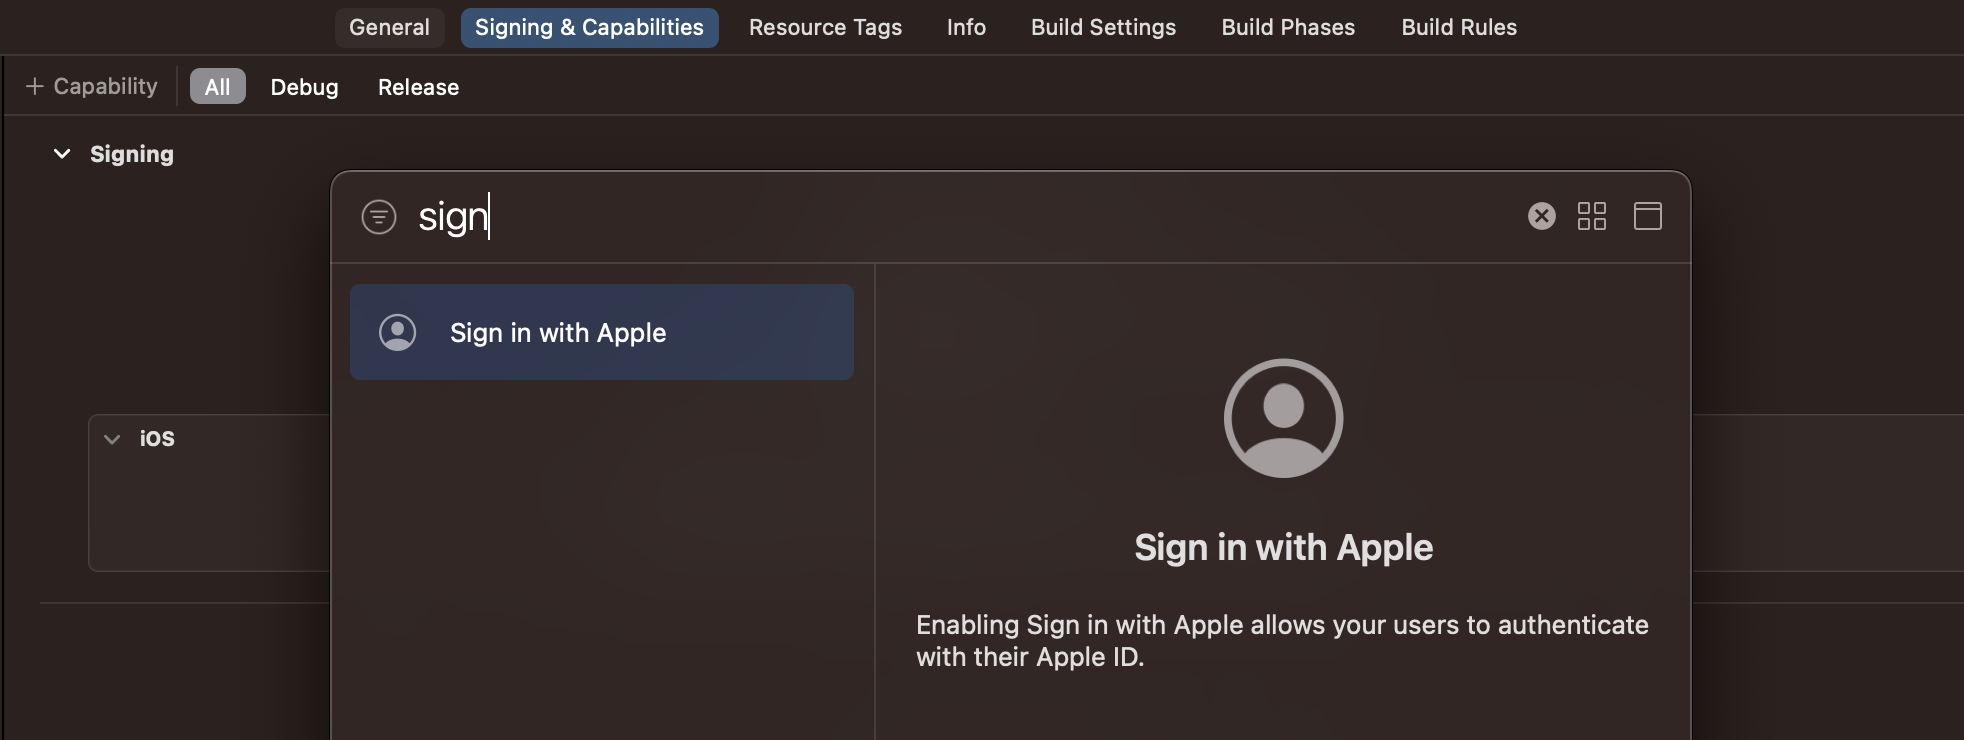Select the Sign in with Apple row
Viewport: 1964px width, 740px height.
click(602, 332)
